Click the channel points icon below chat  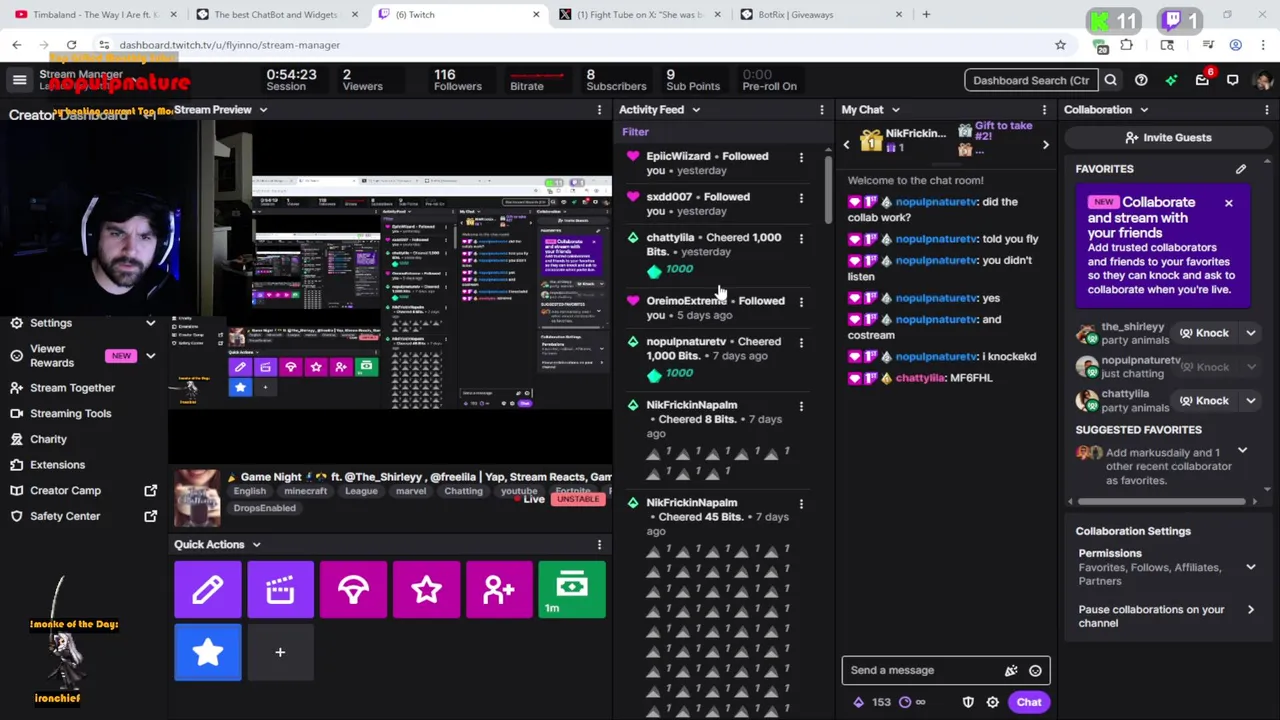tap(905, 702)
